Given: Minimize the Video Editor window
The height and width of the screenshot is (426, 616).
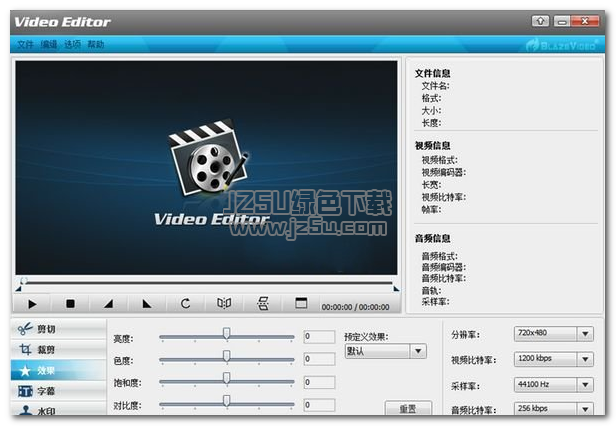Looking at the screenshot, I should tap(562, 21).
